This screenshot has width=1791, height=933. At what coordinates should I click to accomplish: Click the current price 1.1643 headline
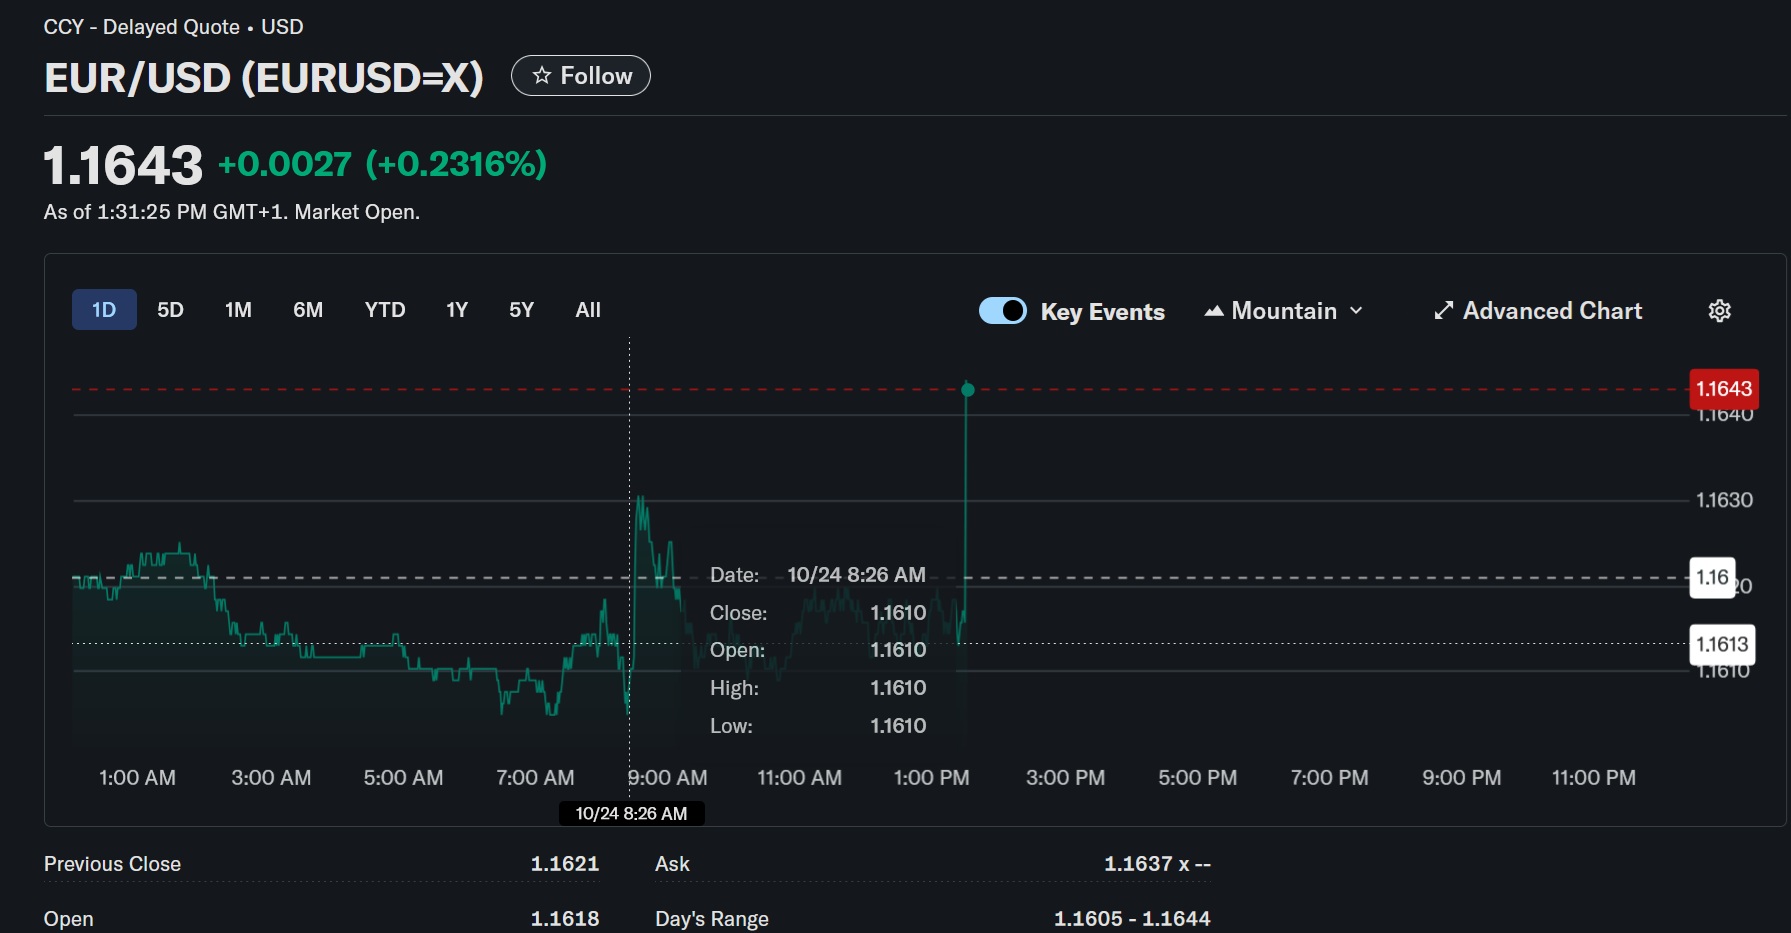point(123,165)
